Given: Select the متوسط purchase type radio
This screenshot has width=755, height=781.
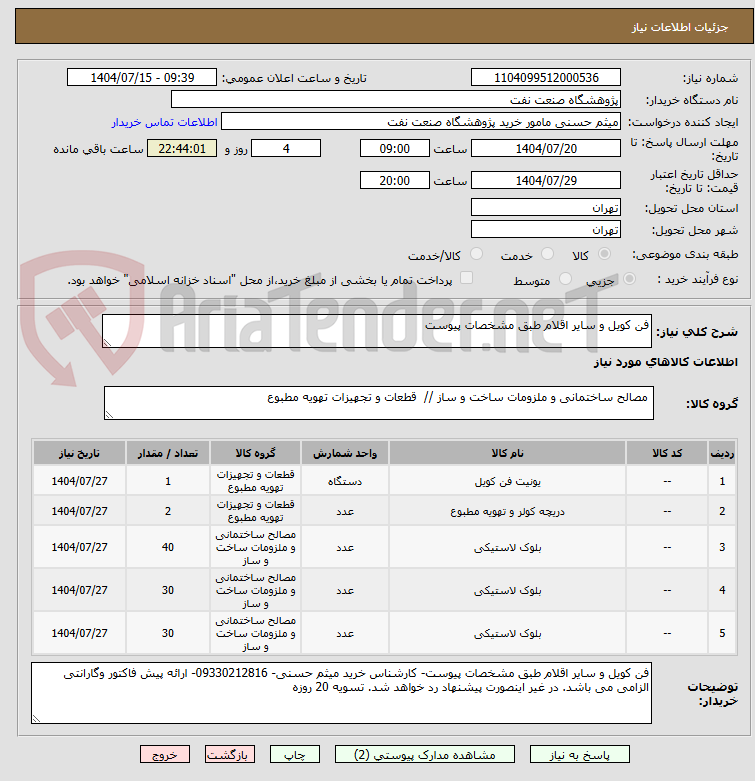Looking at the screenshot, I should [565, 278].
